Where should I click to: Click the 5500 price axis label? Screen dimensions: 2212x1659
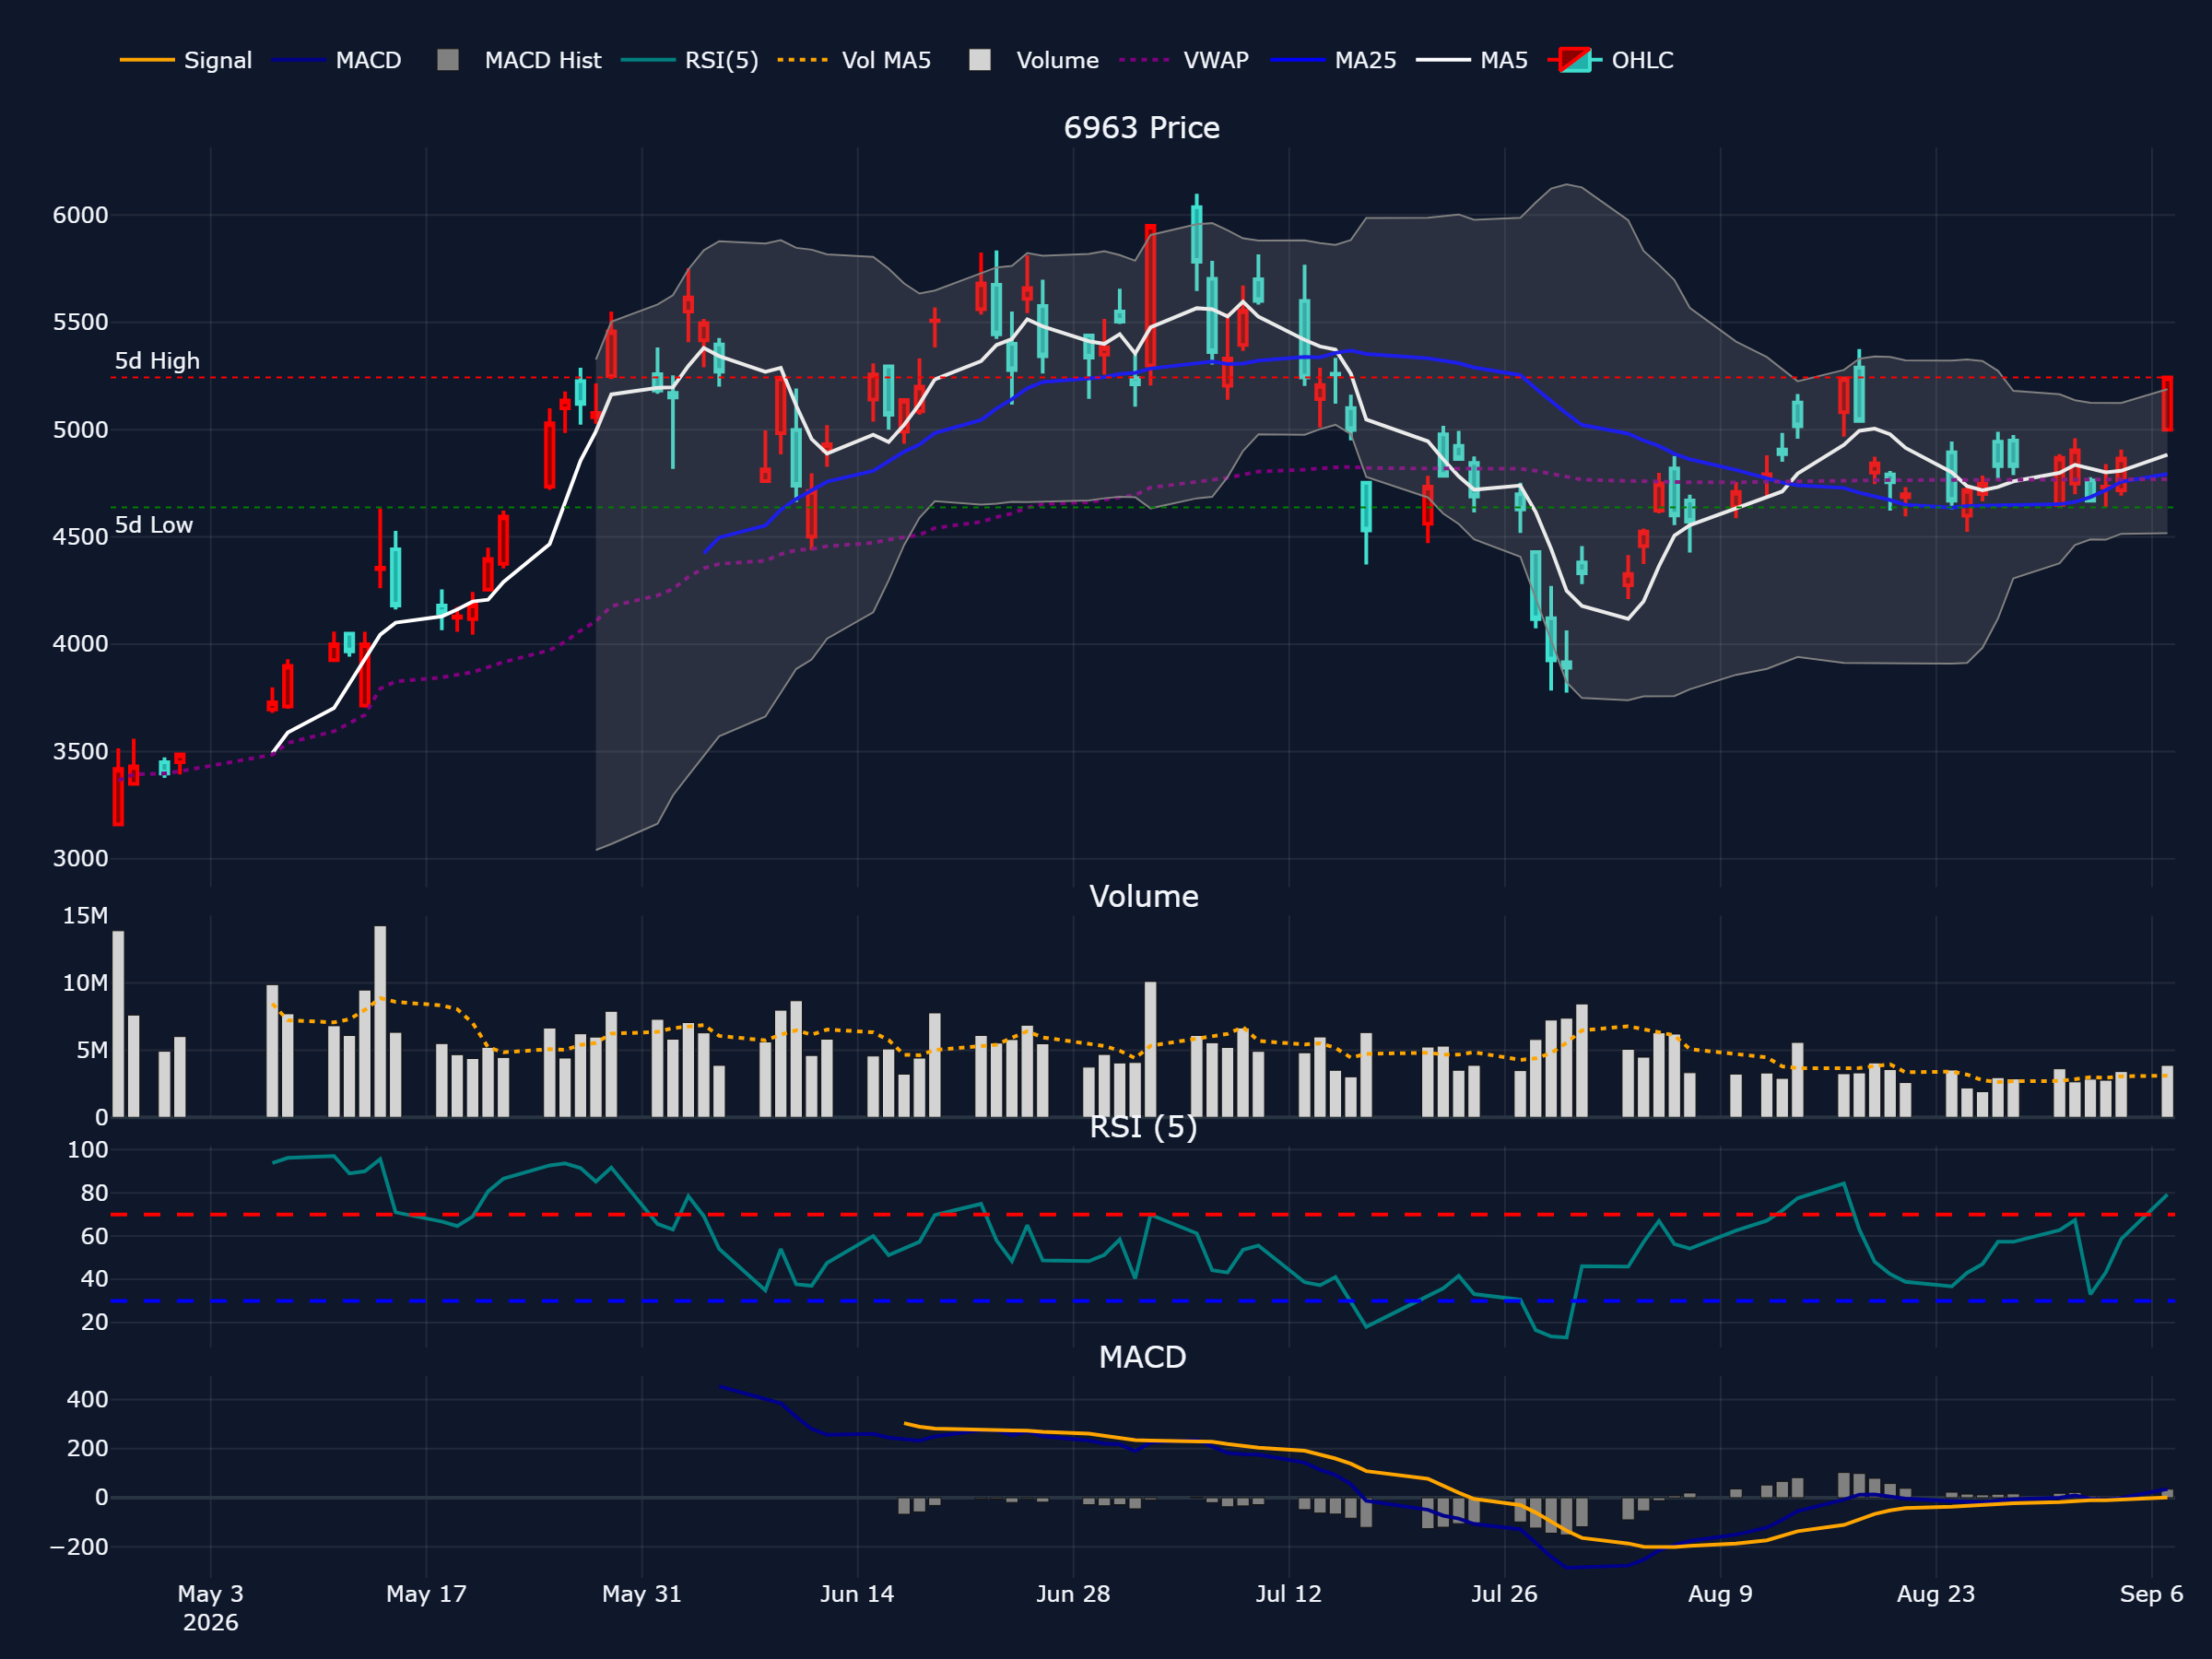[80, 323]
